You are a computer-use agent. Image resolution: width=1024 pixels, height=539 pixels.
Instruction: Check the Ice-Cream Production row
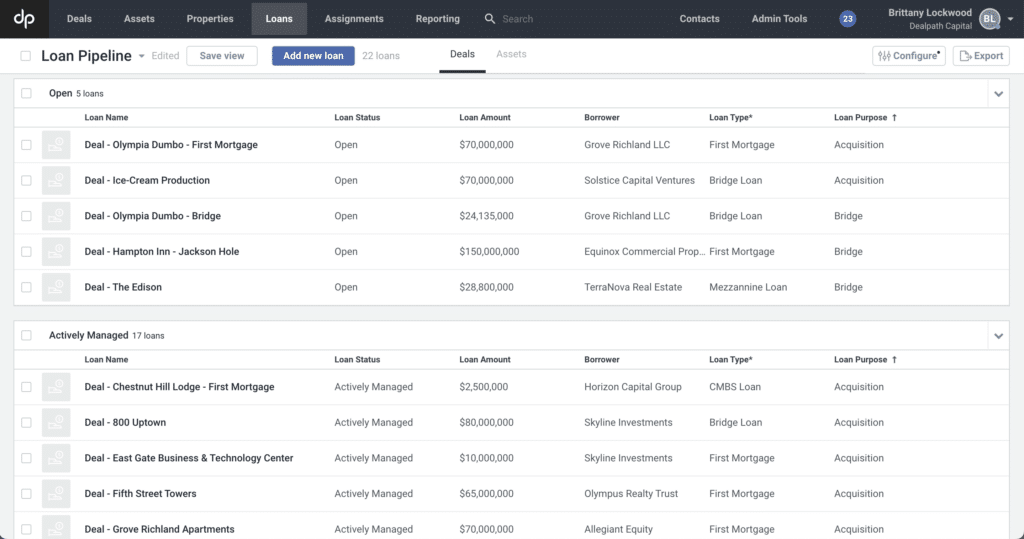(x=26, y=180)
